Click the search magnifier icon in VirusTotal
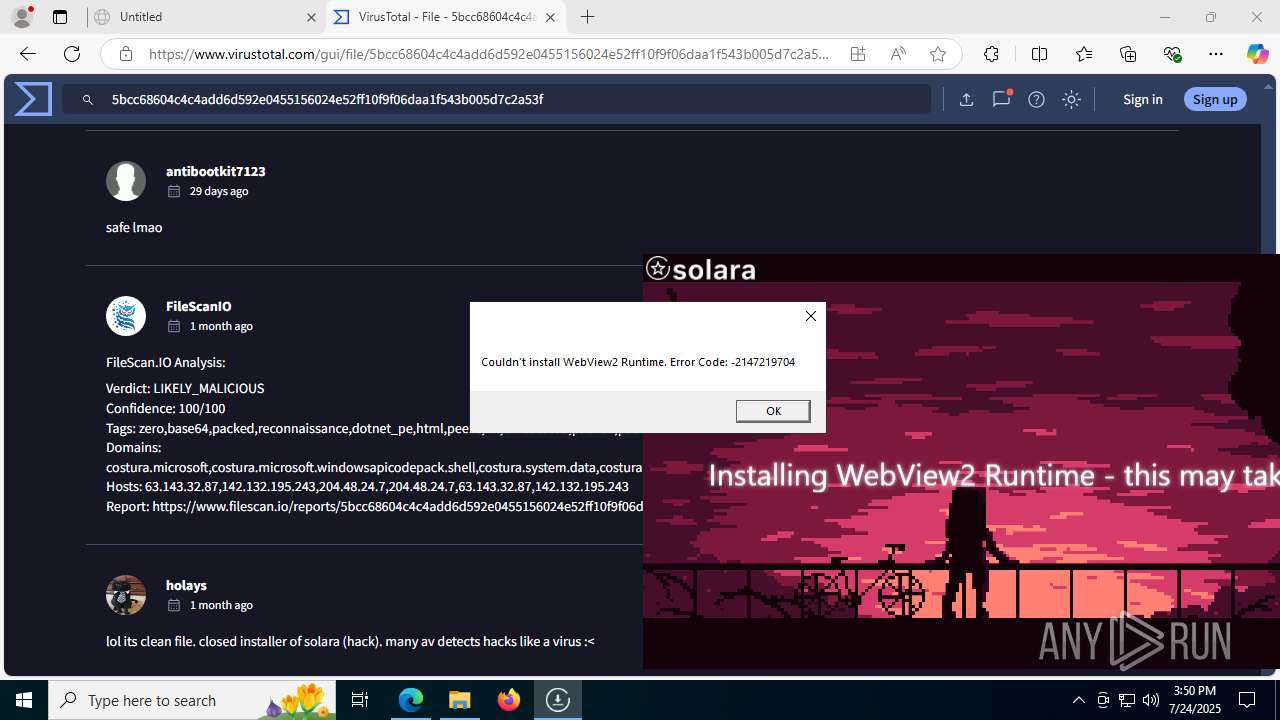 88,100
